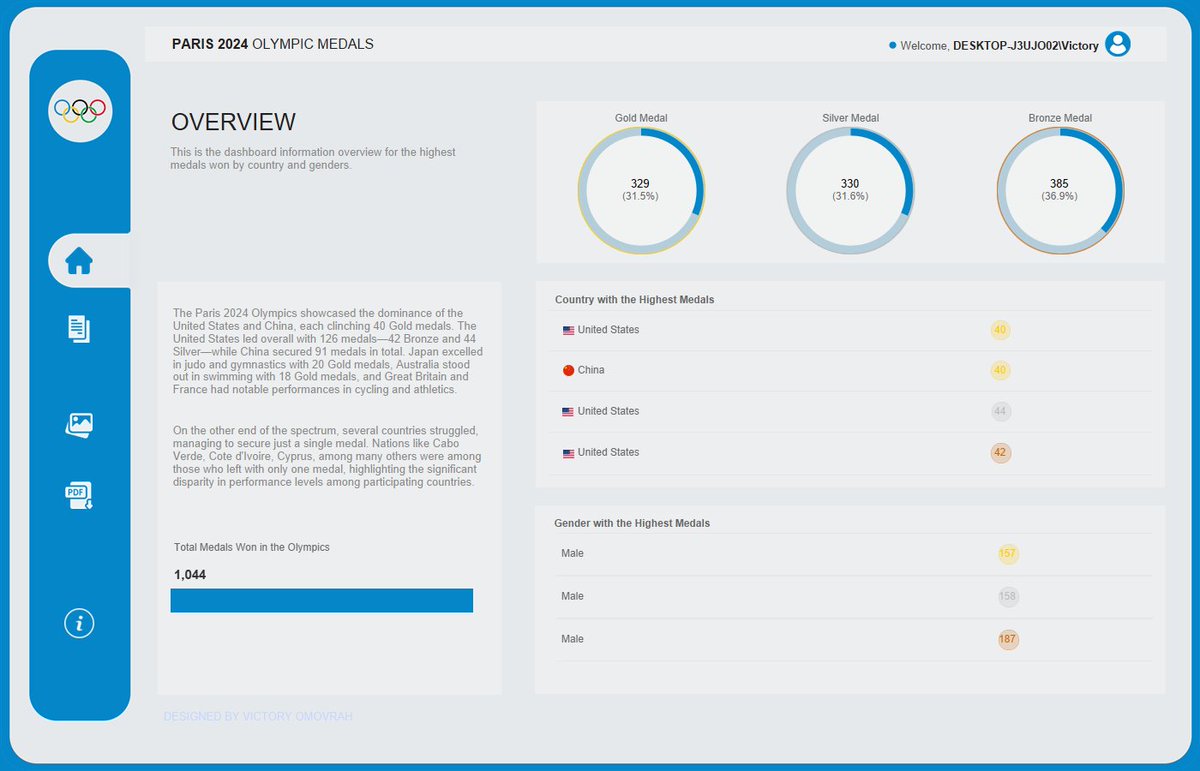Select the China country row label
Screen dimensions: 1200x771
coord(591,371)
